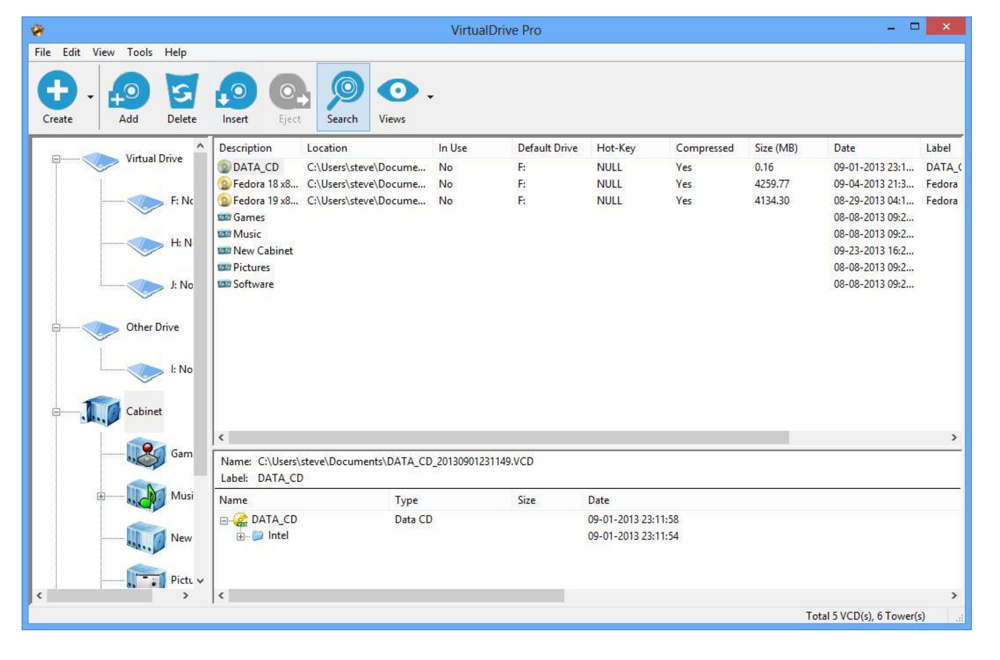The width and height of the screenshot is (1000, 660).
Task: Click the Pictures cabinet icon in list
Action: 224,267
